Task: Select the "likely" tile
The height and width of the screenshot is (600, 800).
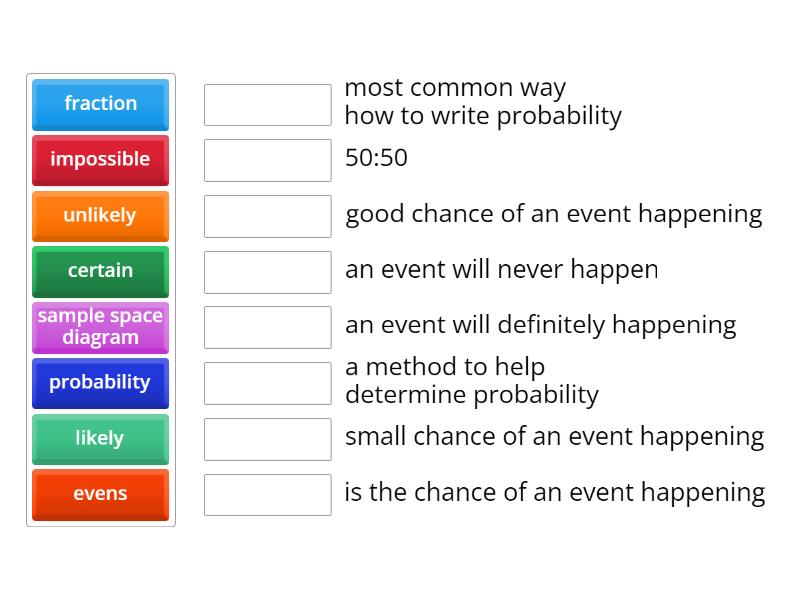Action: (100, 439)
